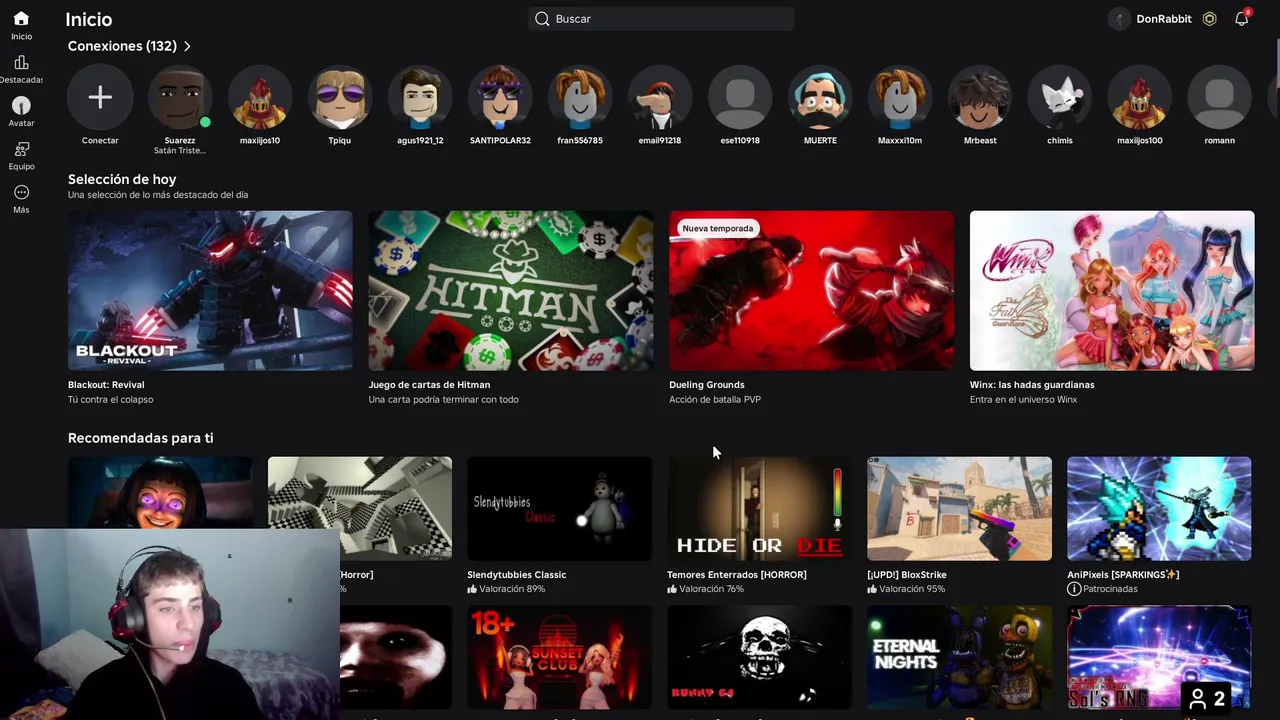Viewport: 1280px width, 720px height.
Task: Click Entra en el universo Winx subtitle
Action: click(1023, 400)
